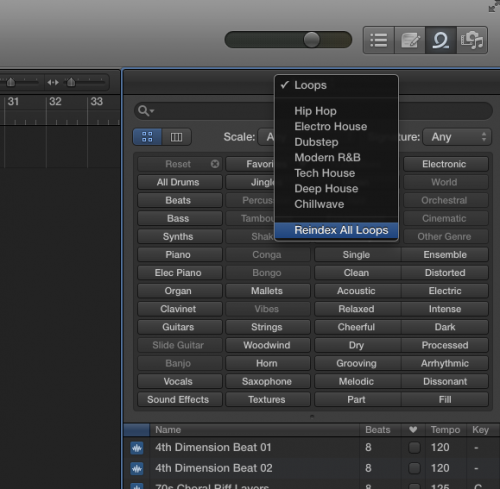Toggle the Piano filter

click(180, 255)
